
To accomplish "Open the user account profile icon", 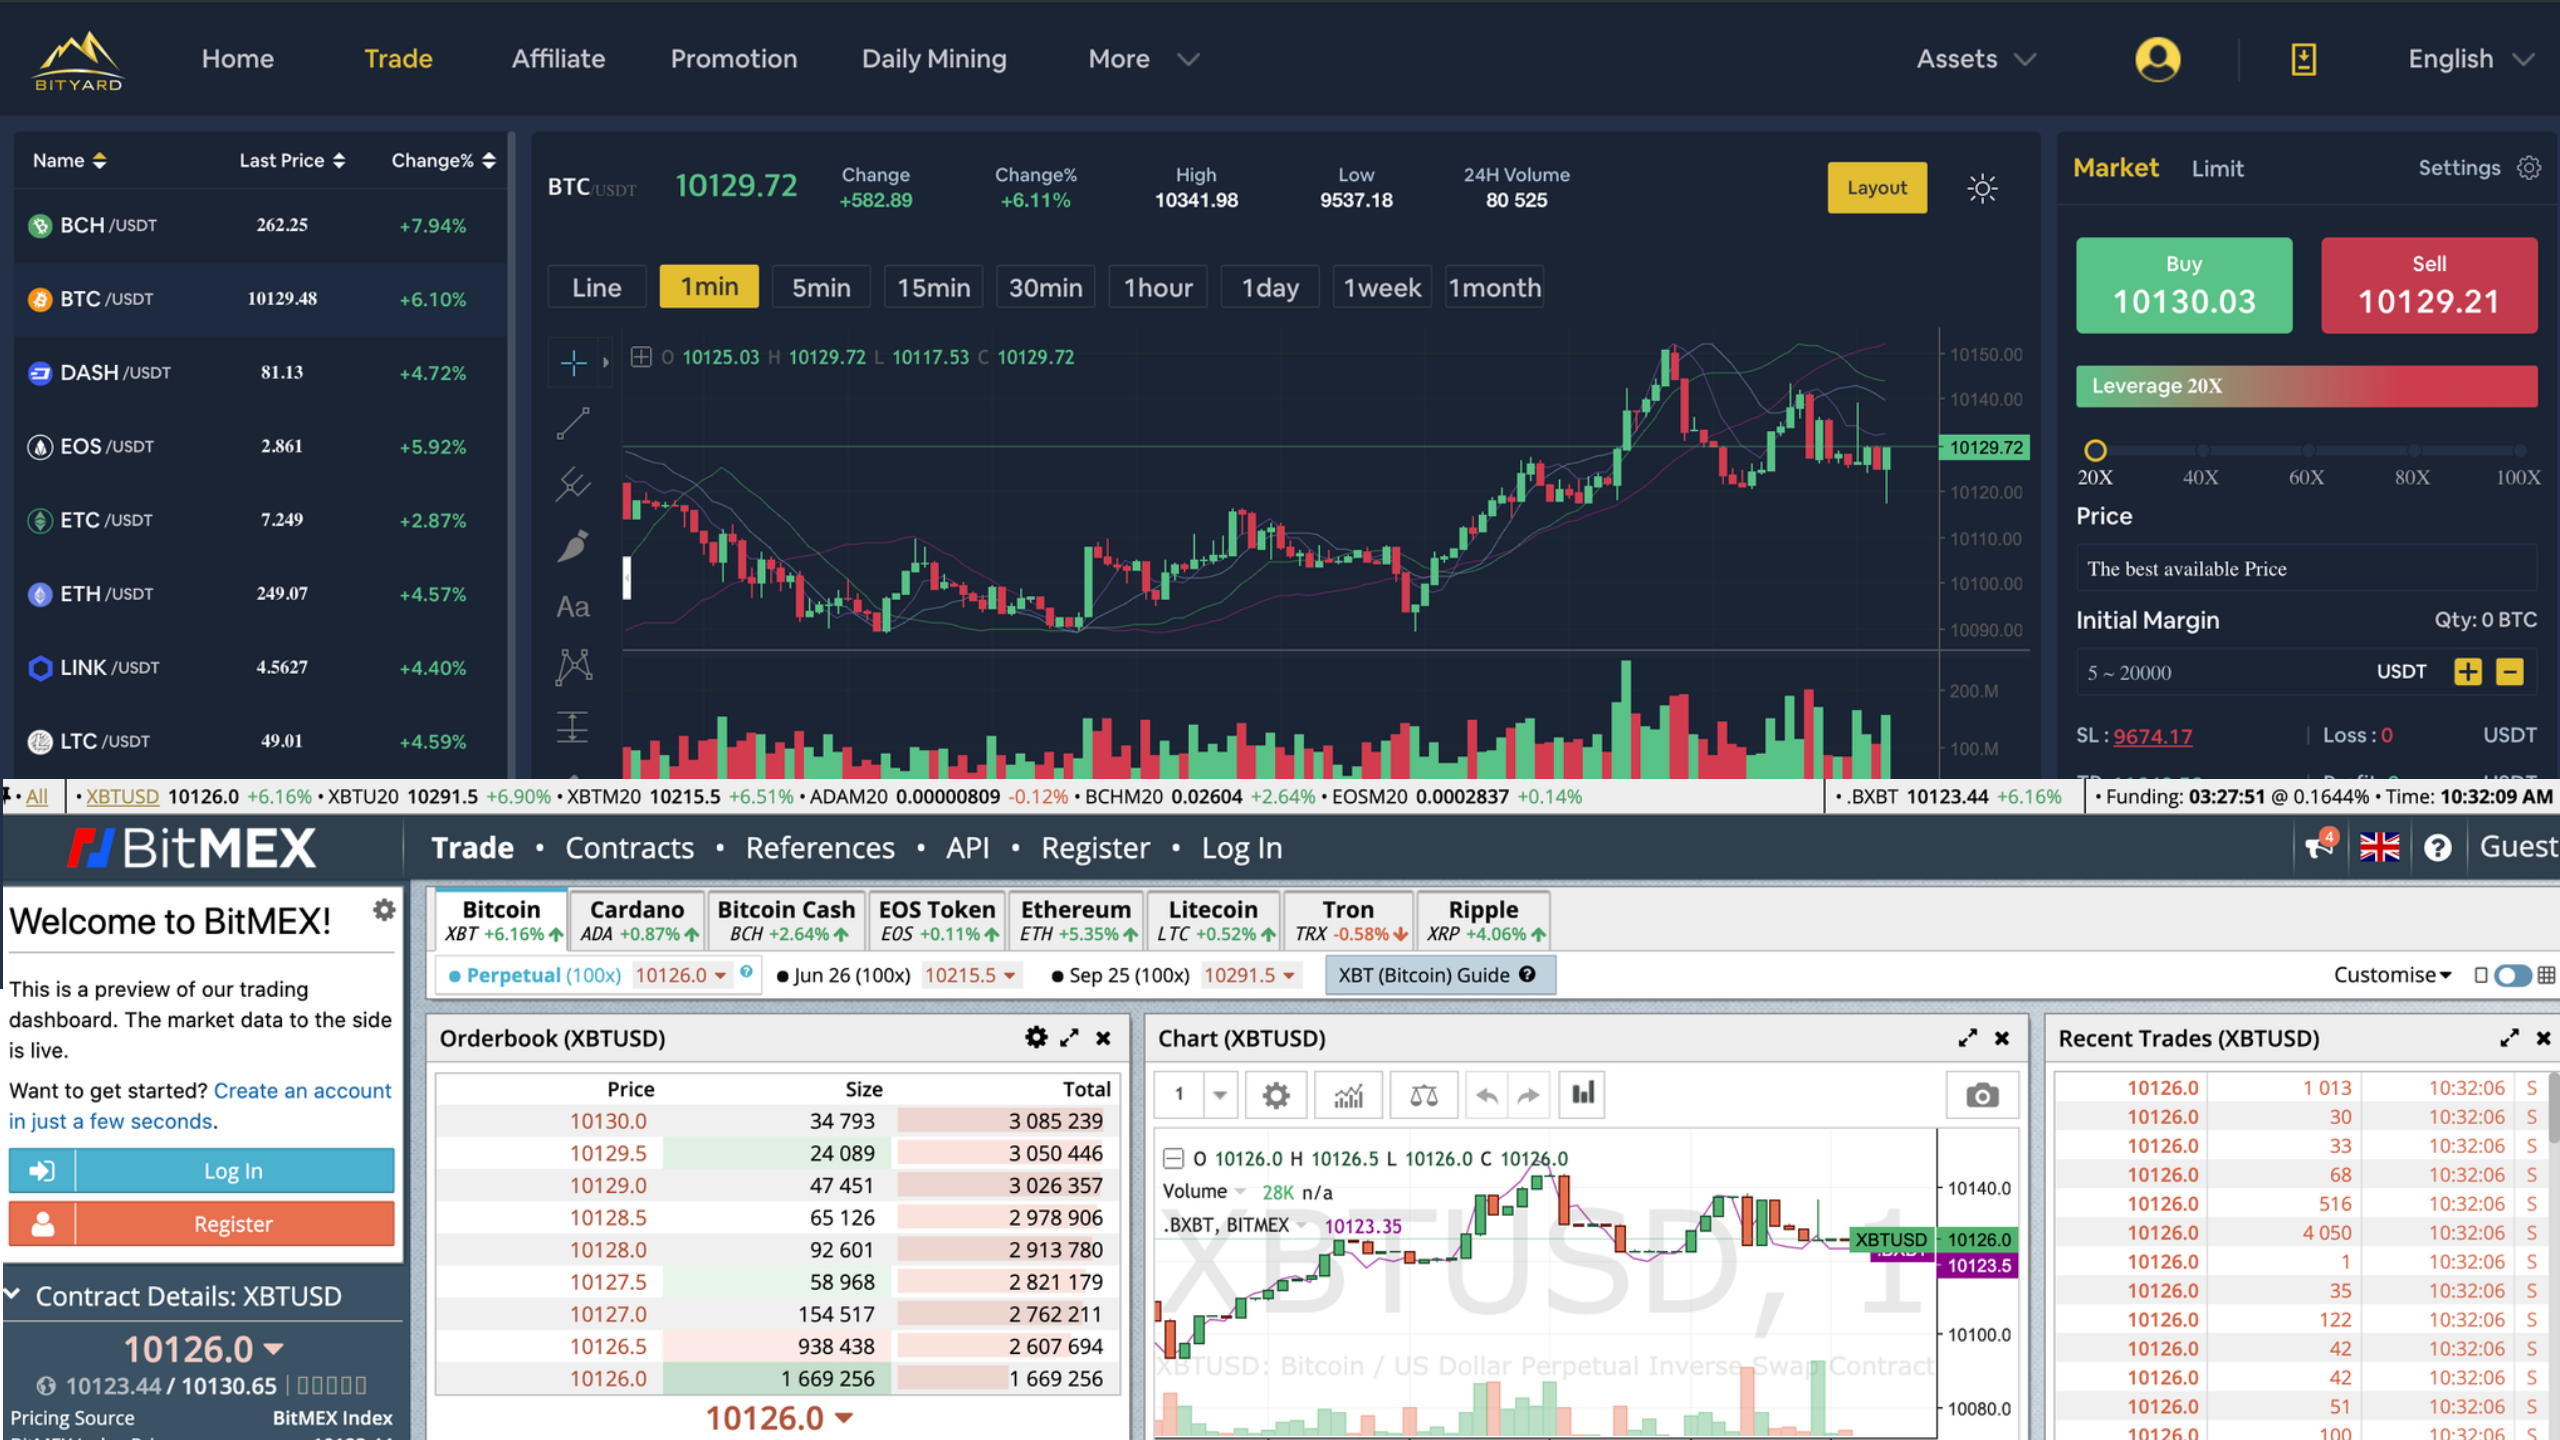I will (x=2157, y=60).
